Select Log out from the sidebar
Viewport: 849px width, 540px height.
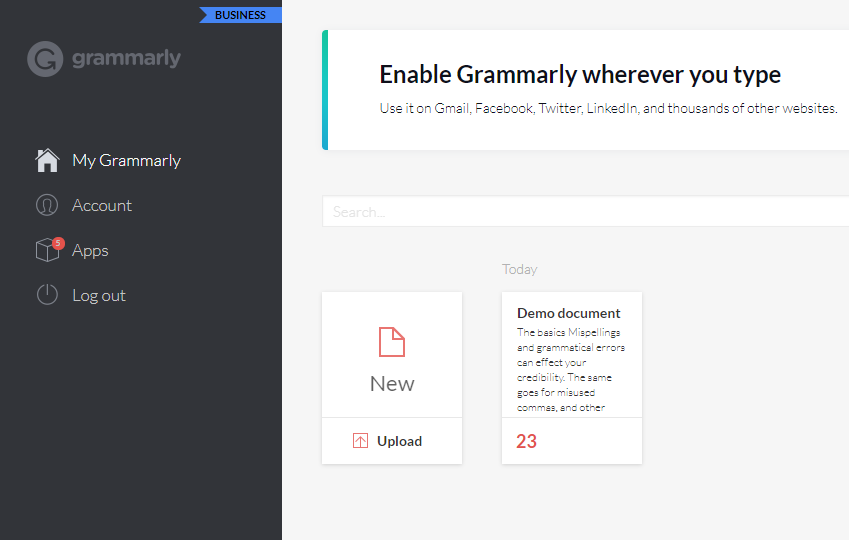tap(99, 296)
